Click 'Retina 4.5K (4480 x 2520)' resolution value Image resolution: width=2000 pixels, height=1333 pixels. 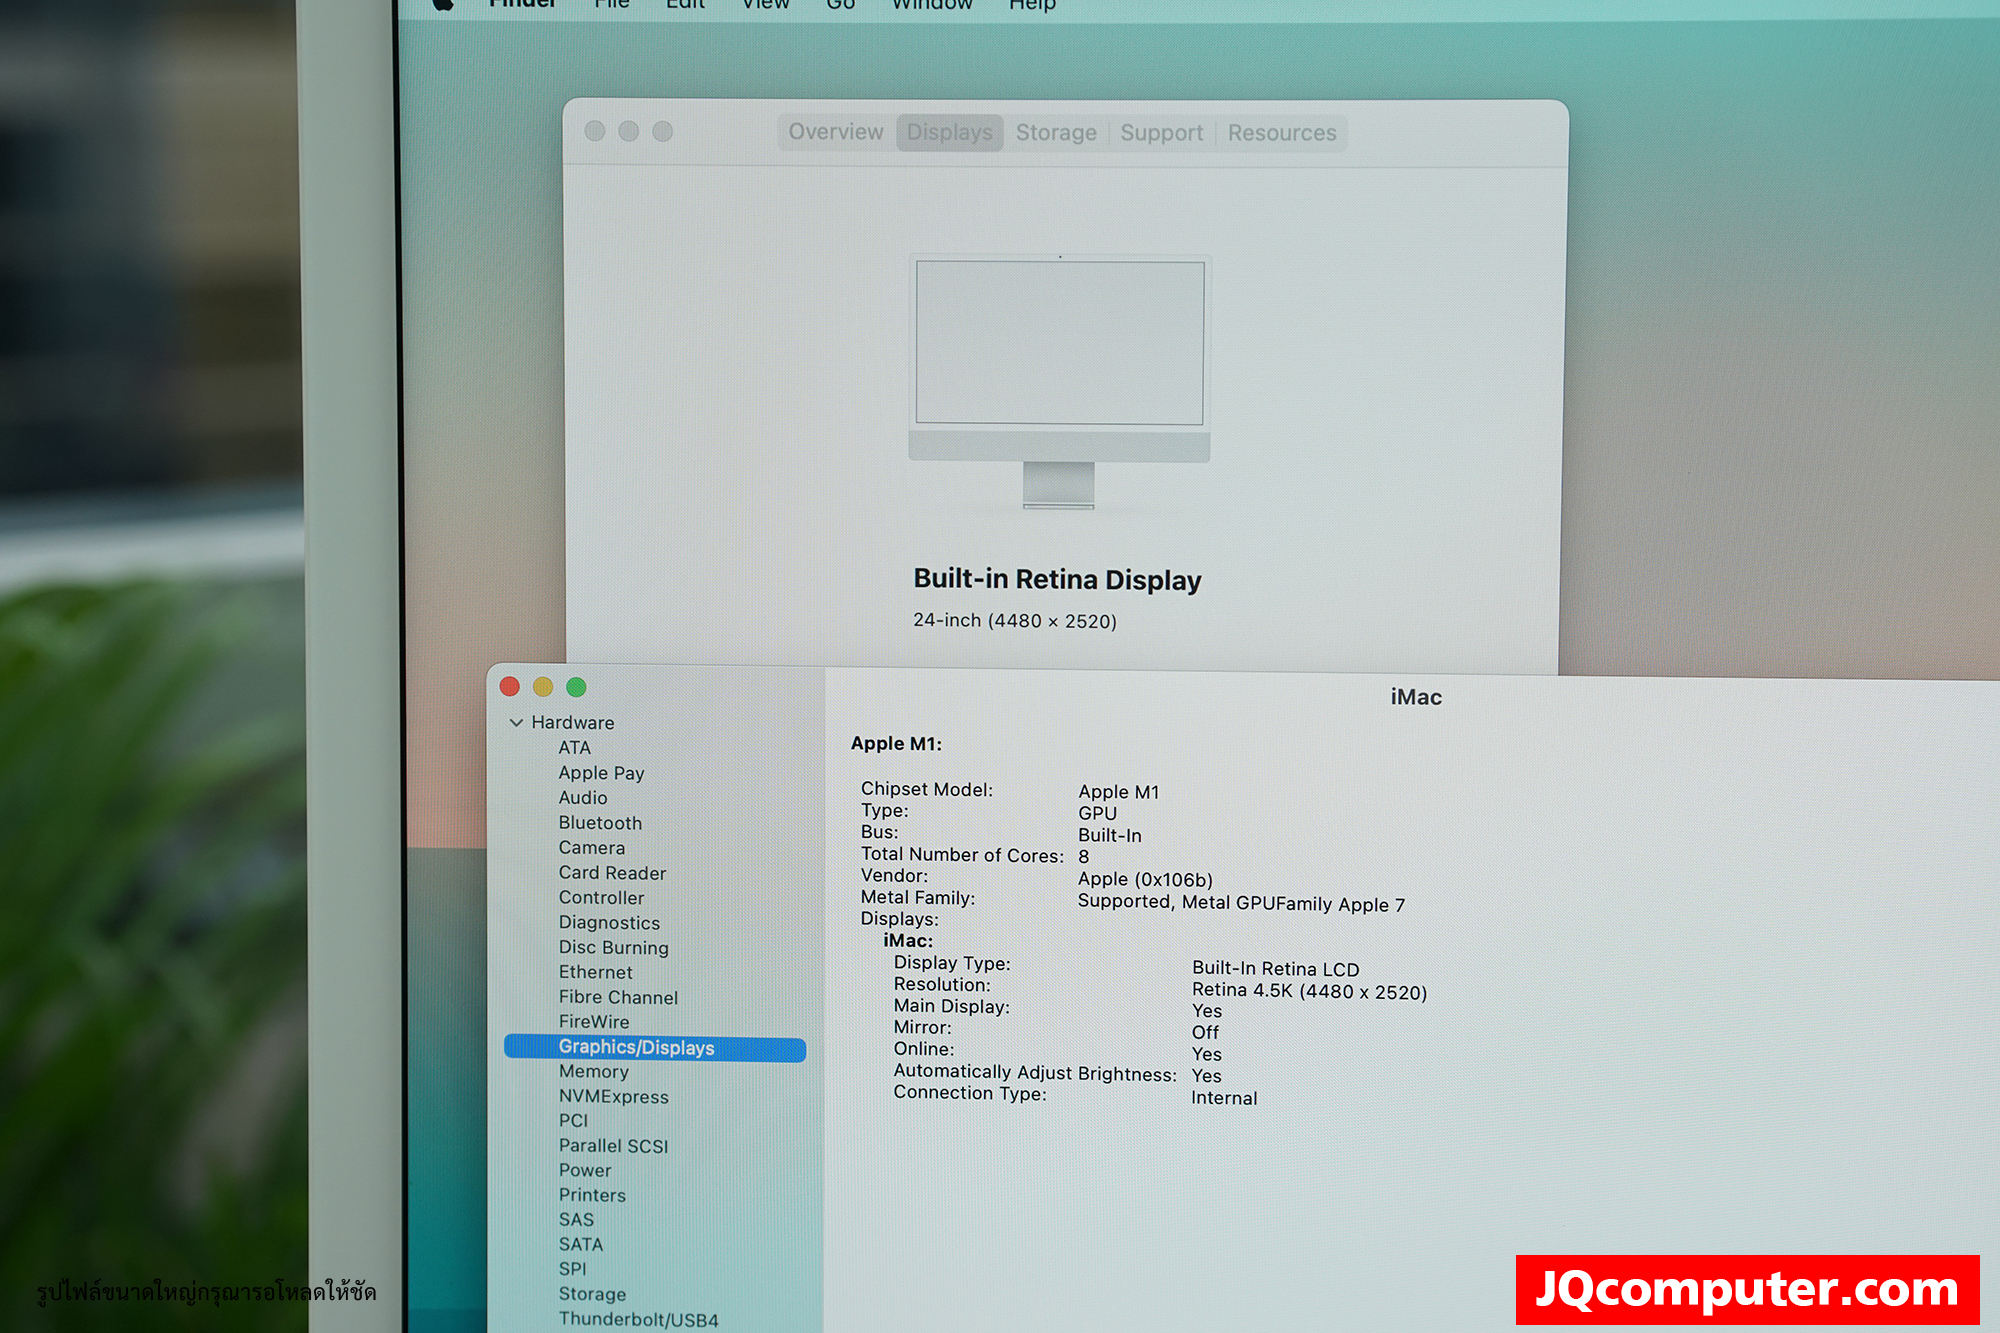(1309, 991)
